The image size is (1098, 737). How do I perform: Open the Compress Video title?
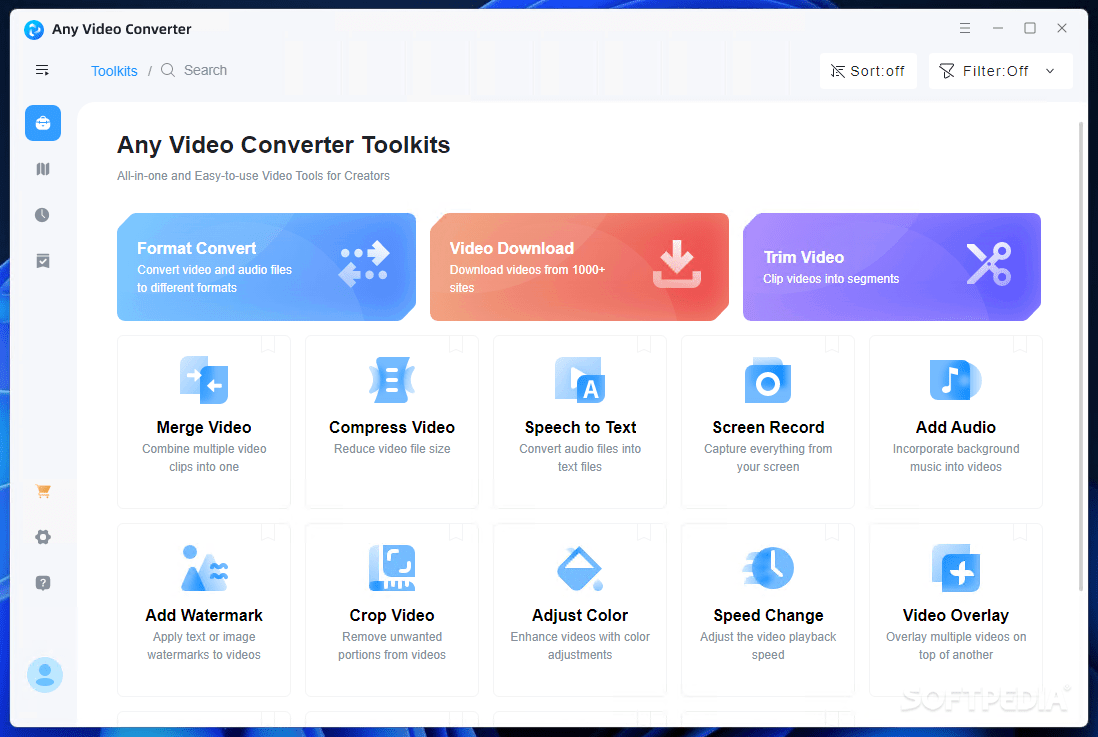coord(392,427)
